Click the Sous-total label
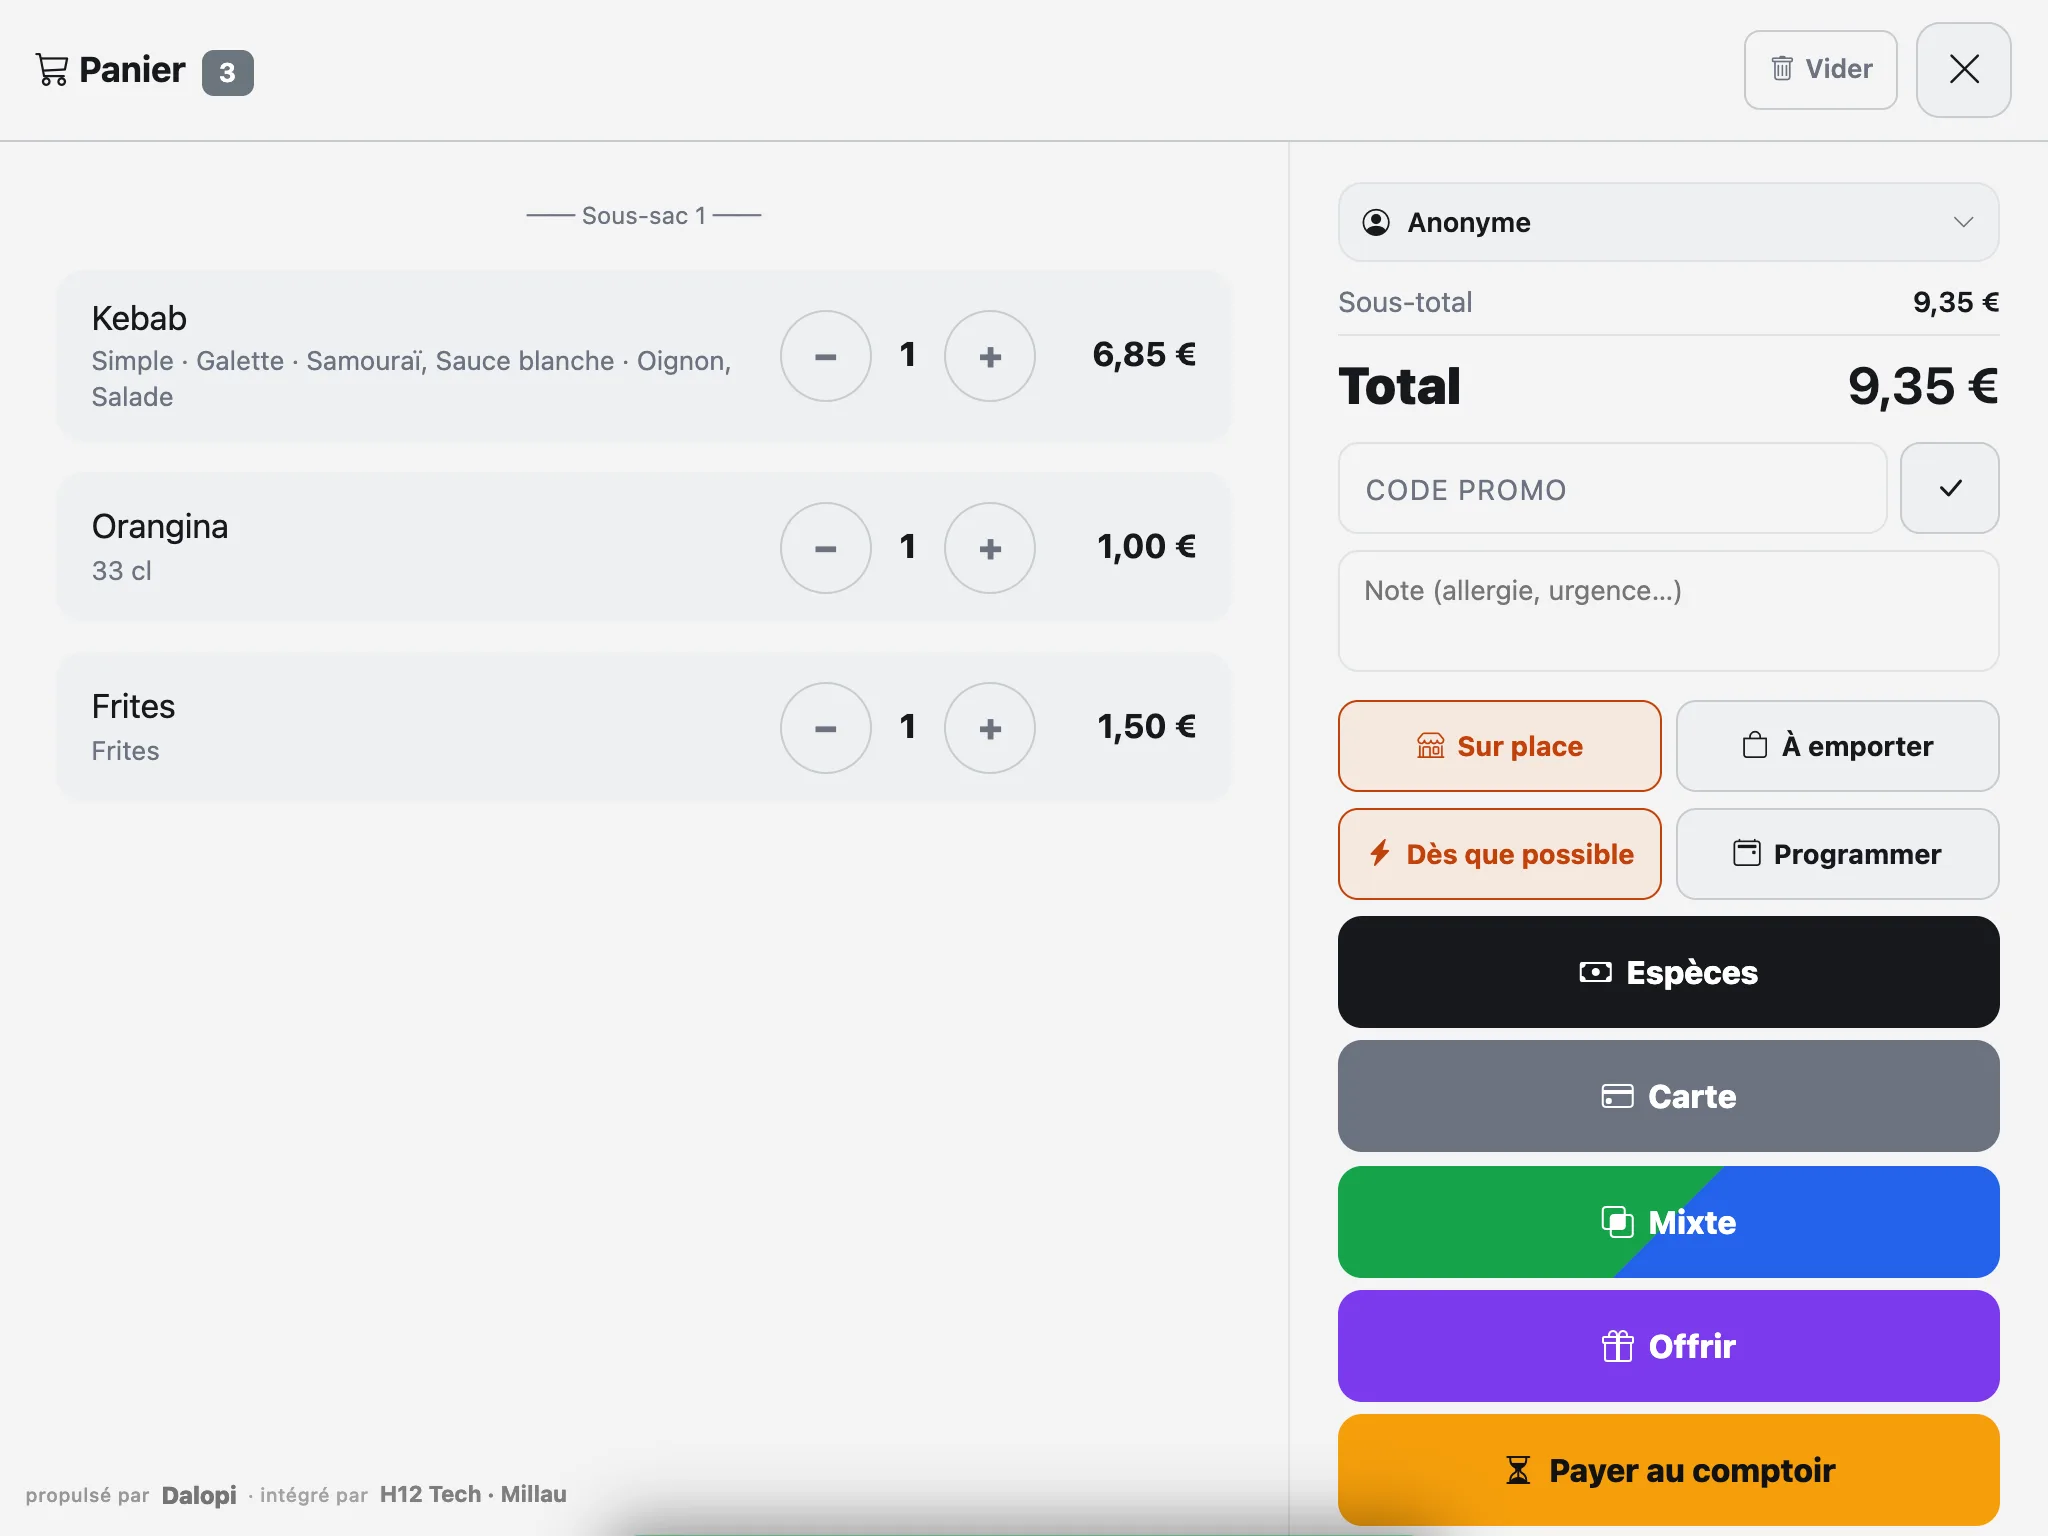The image size is (2048, 1536). pyautogui.click(x=1405, y=302)
